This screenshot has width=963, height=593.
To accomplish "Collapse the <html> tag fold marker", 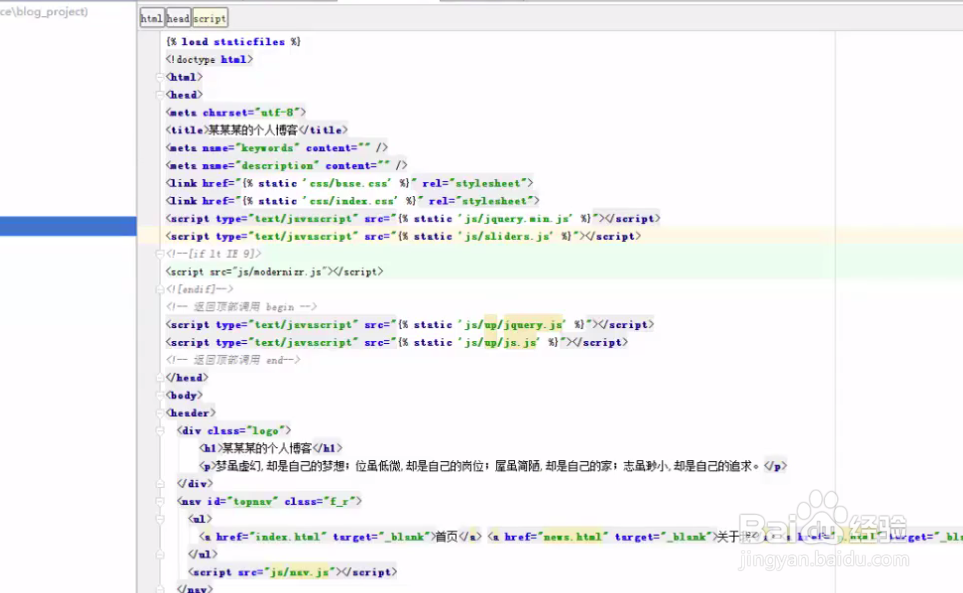I will 160,77.
